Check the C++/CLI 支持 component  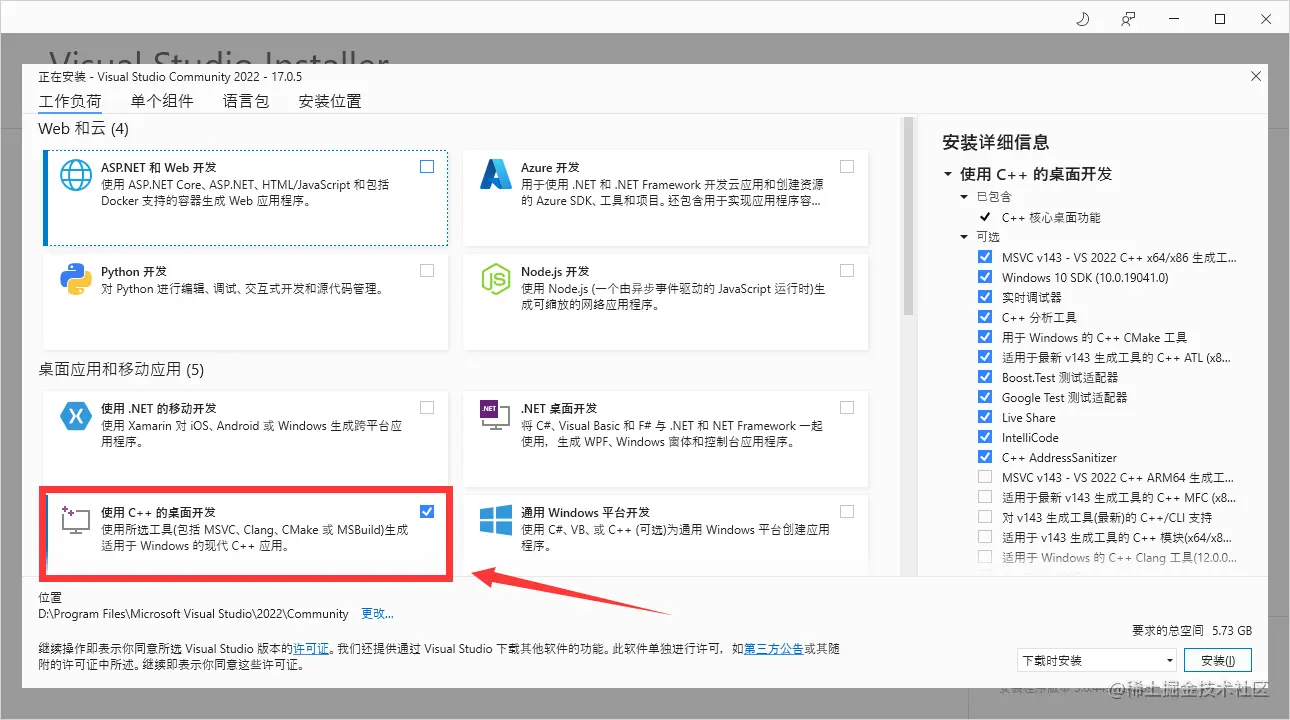[985, 517]
